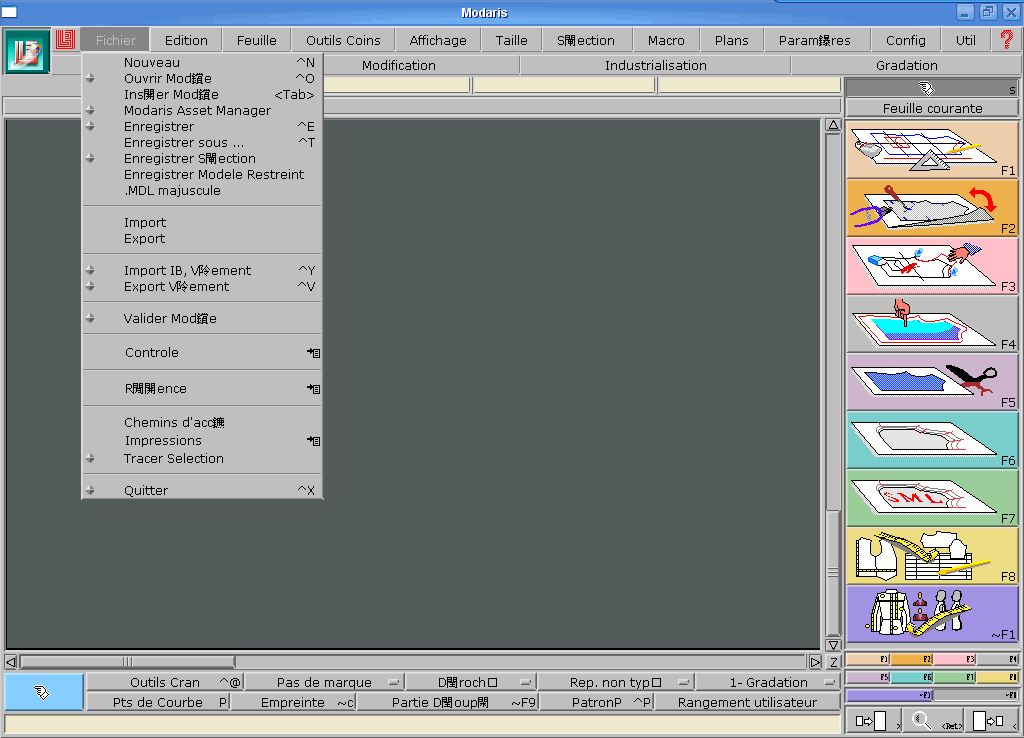Click the red square spiral icon
The width and height of the screenshot is (1024, 738).
pos(65,39)
